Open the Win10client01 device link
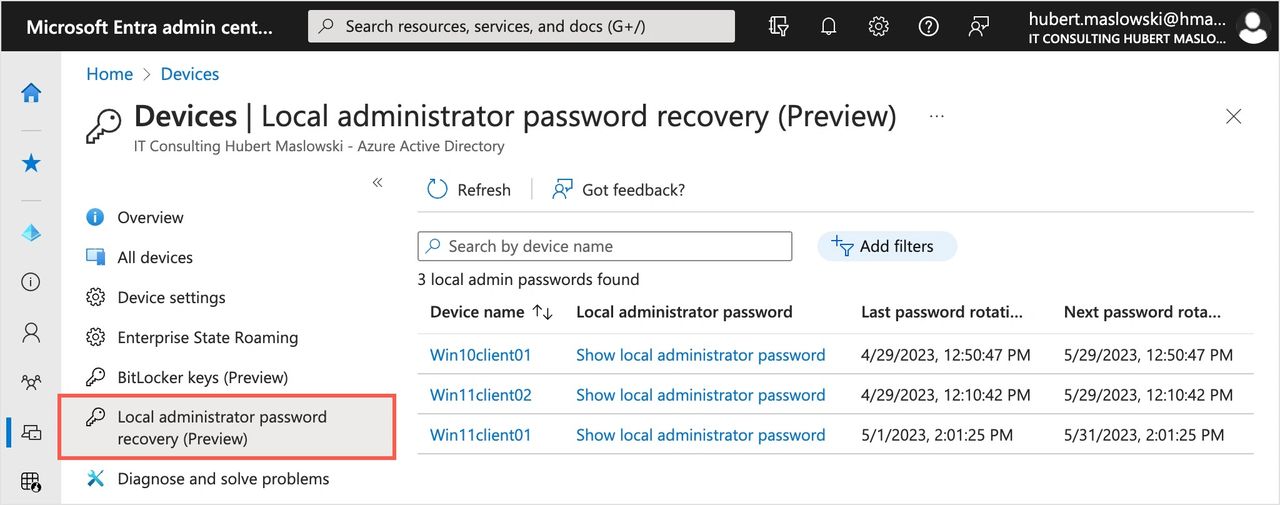 pos(480,355)
